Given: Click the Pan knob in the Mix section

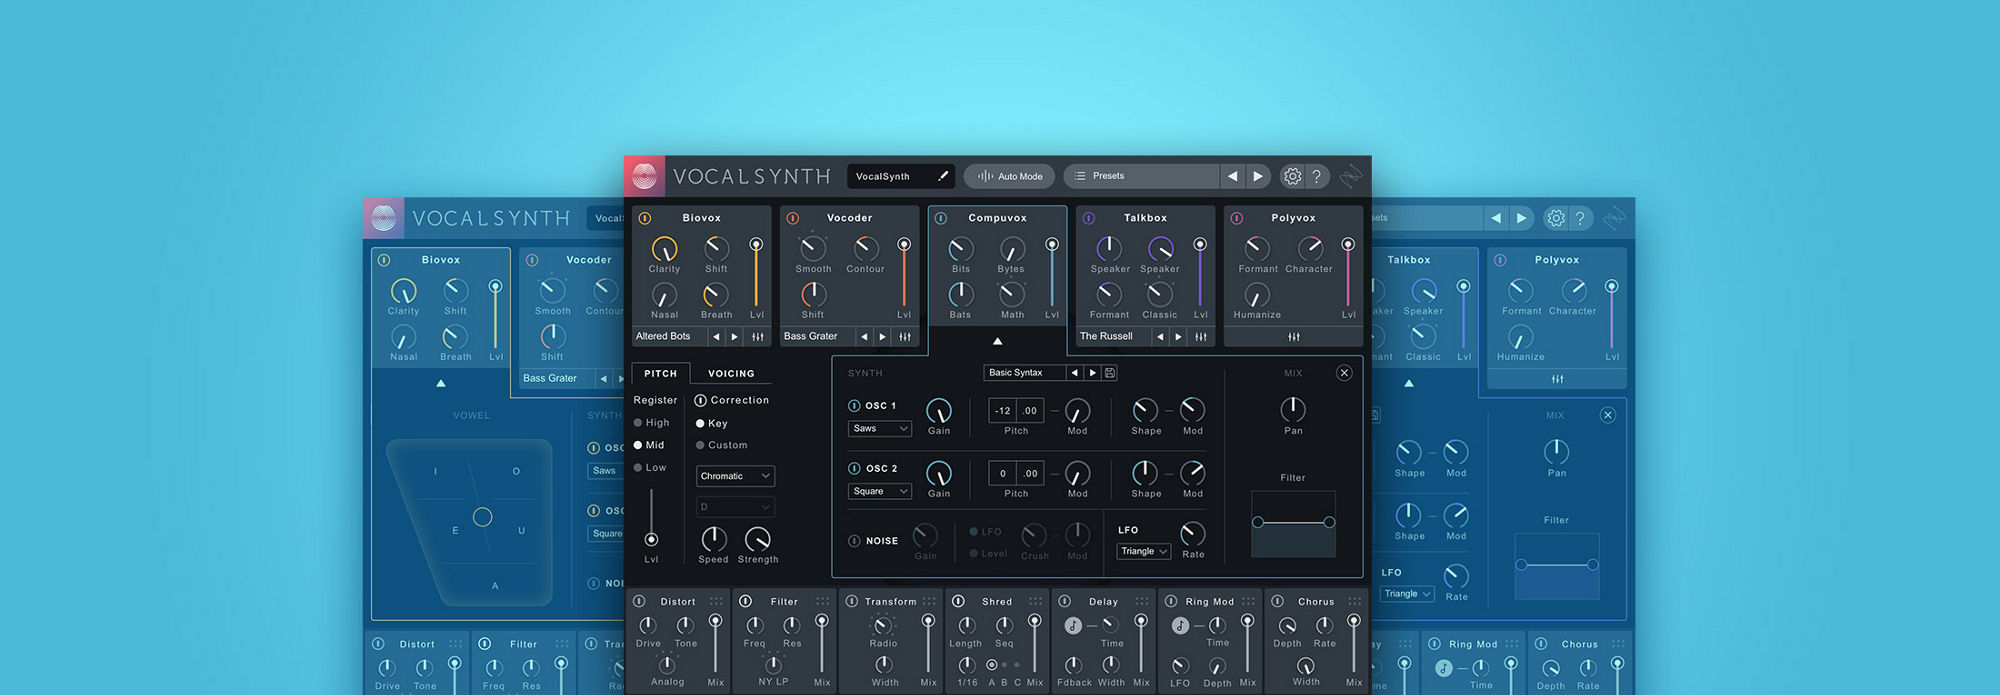Looking at the screenshot, I should (x=1293, y=409).
